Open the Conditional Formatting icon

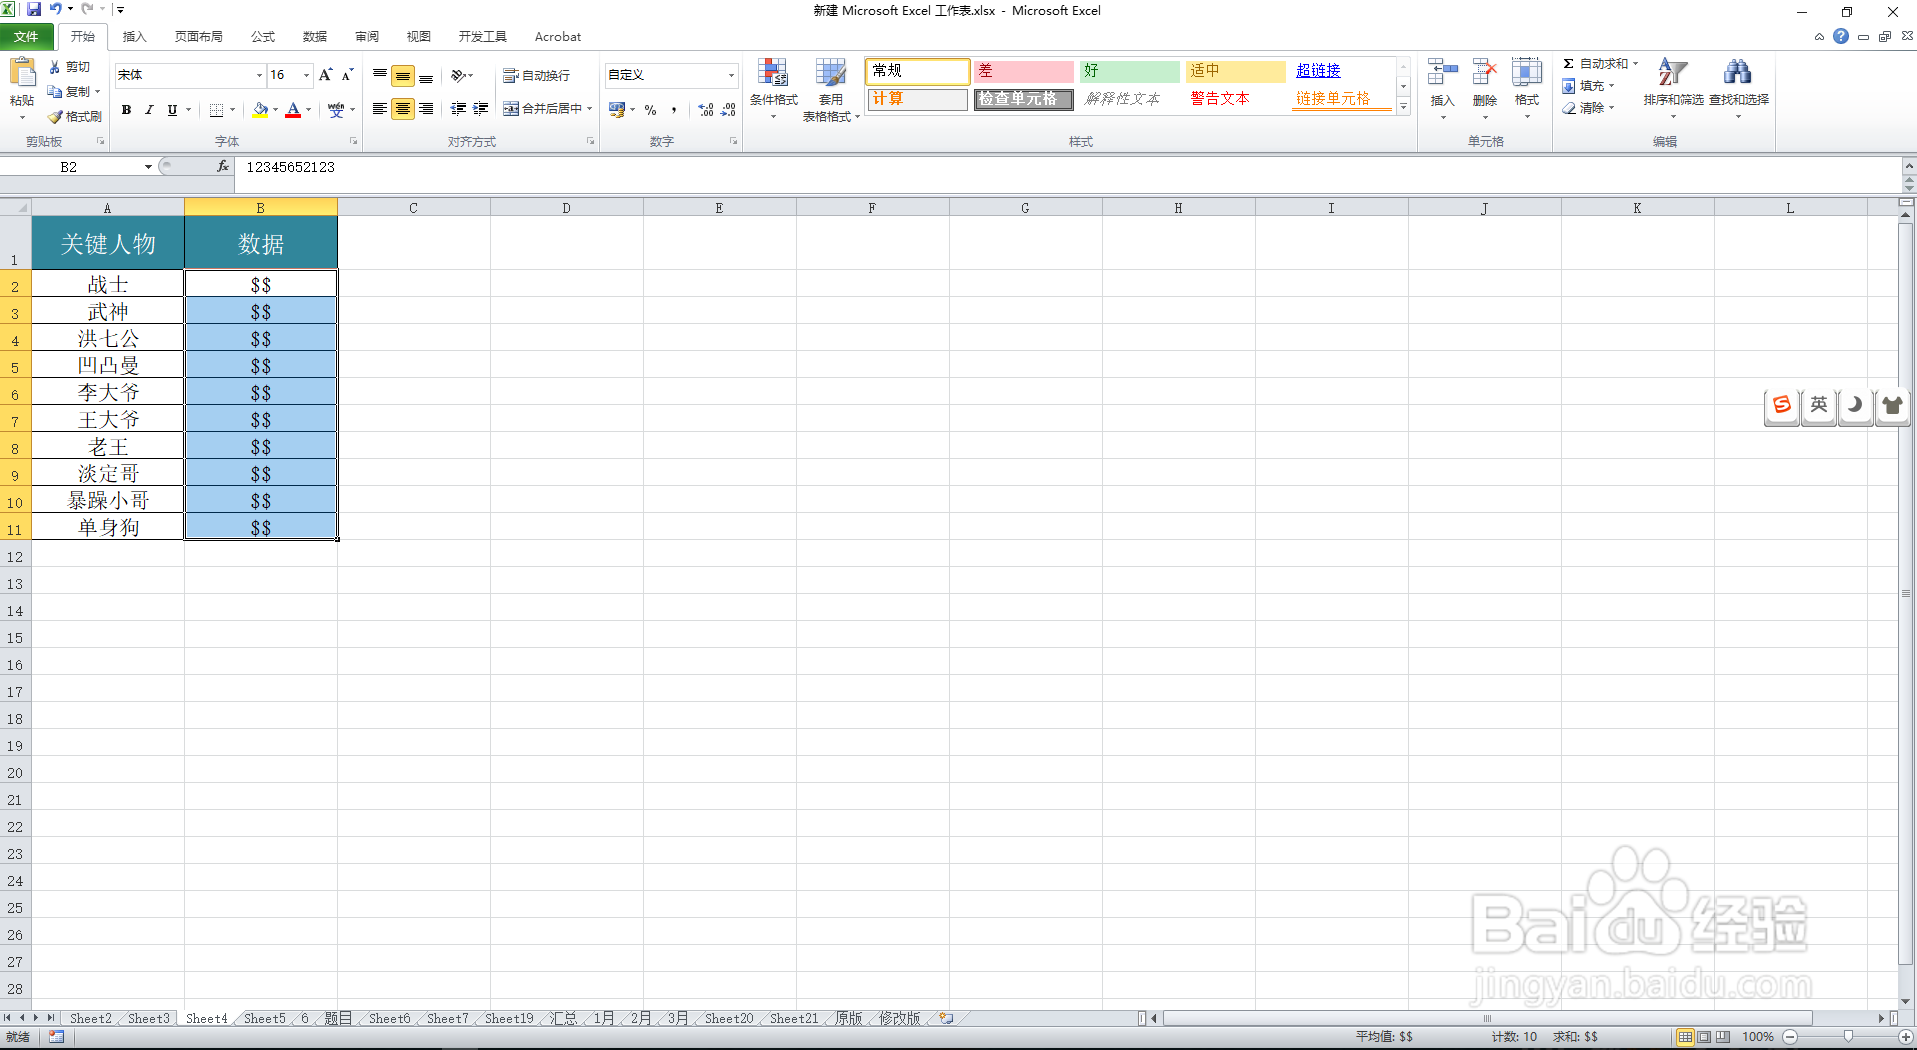(773, 72)
